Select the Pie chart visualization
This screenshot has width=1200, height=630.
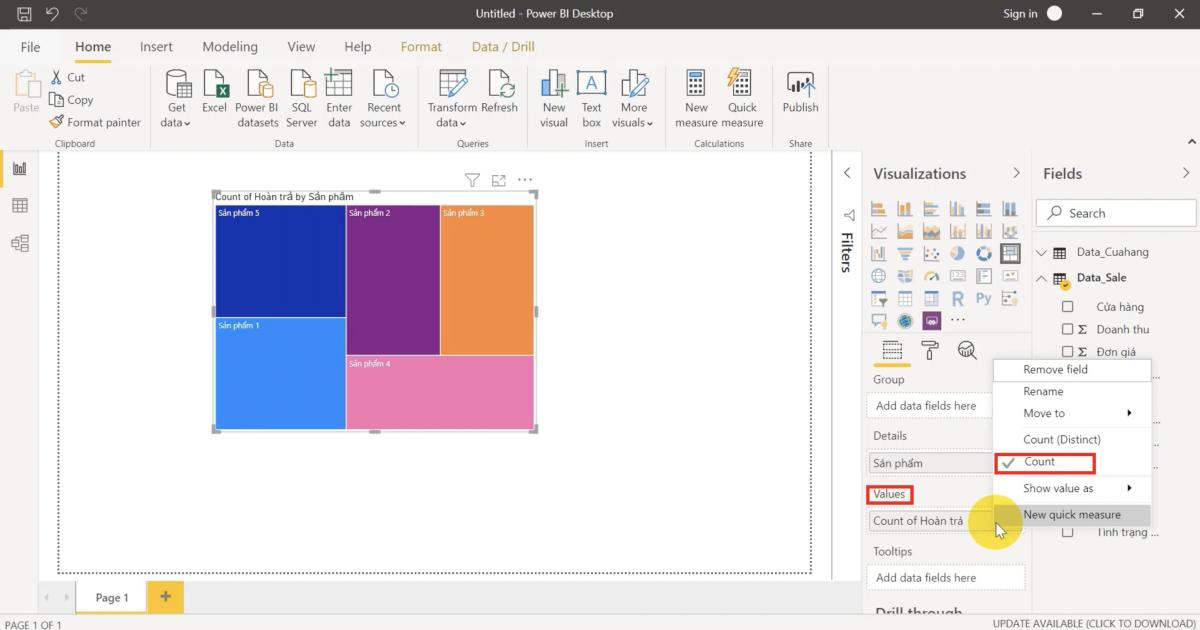[958, 253]
